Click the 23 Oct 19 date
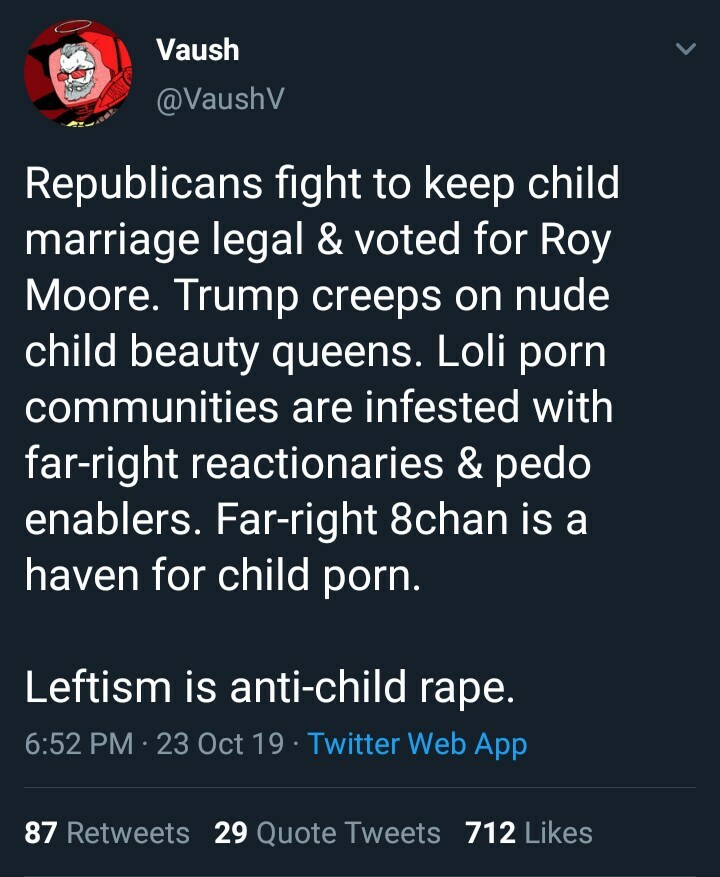Viewport: 720px width, 877px height. 220,744
